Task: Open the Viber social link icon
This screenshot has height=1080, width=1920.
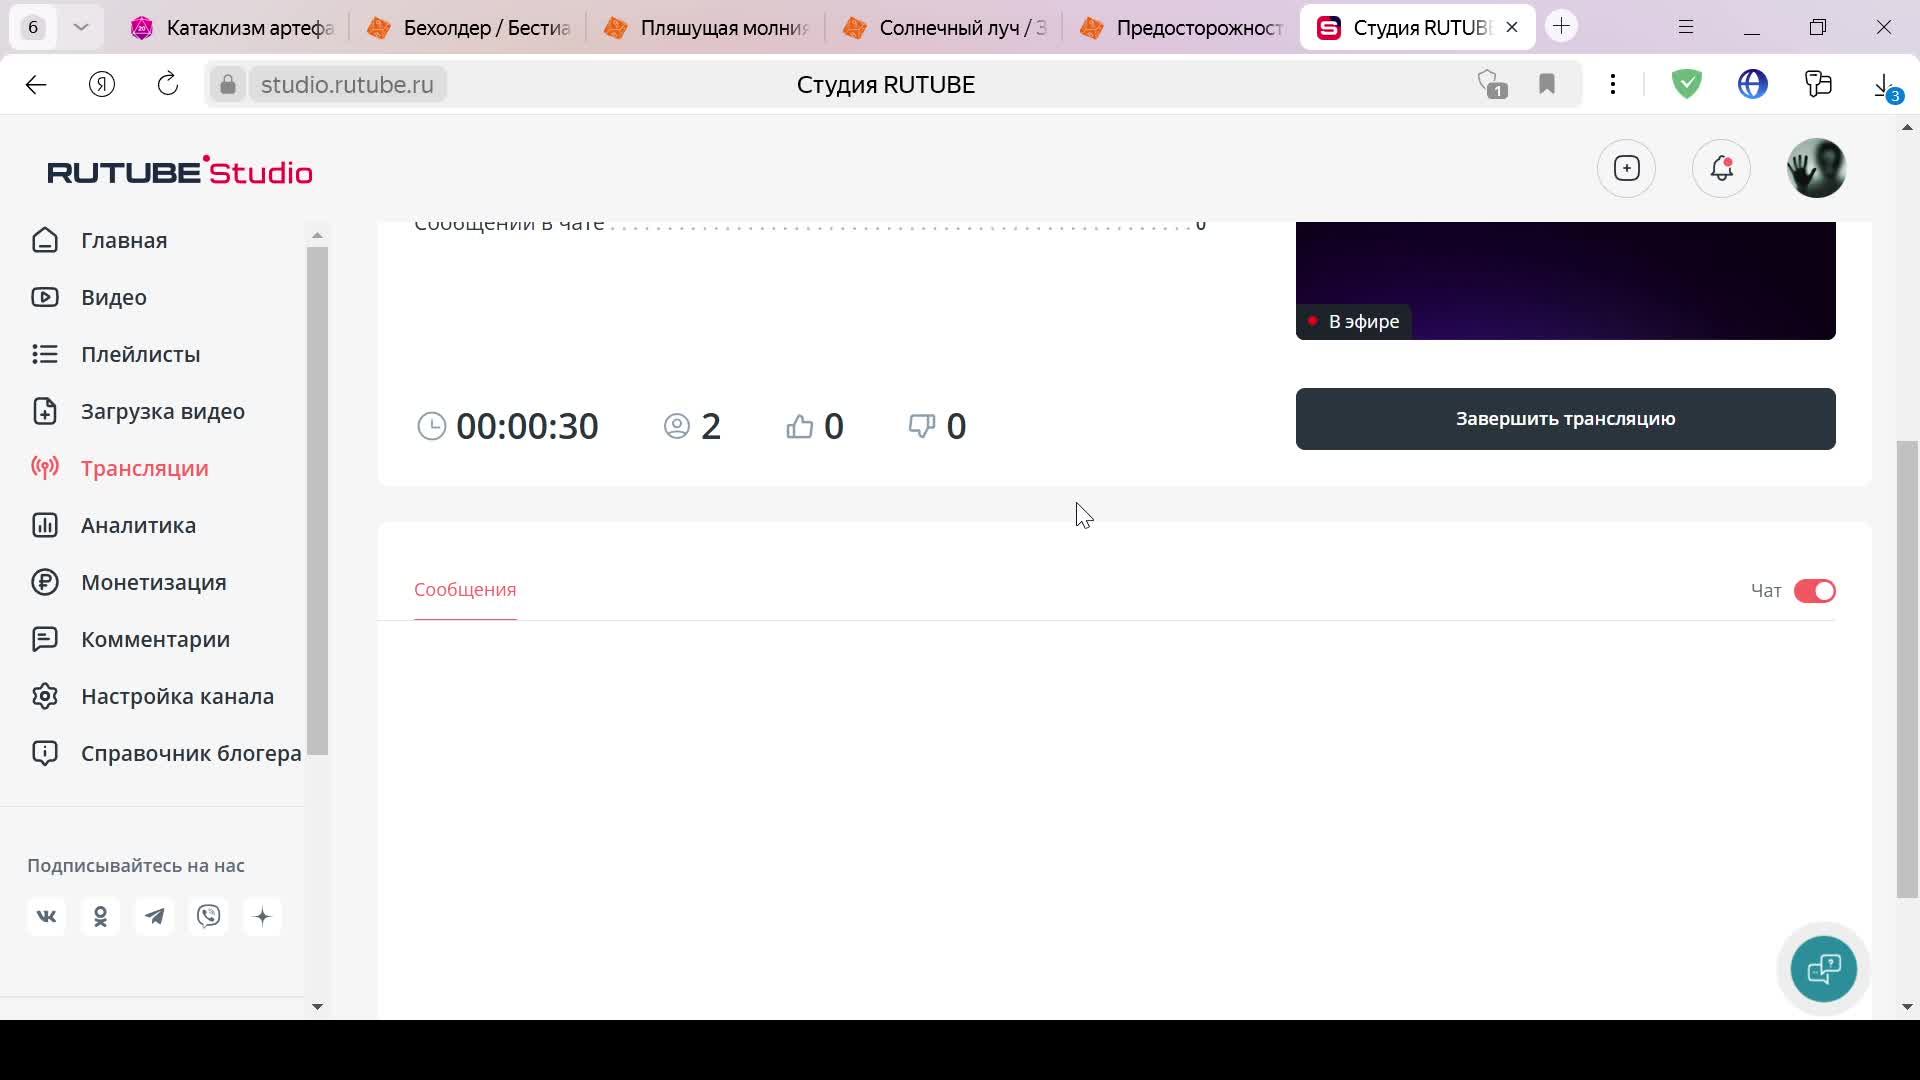Action: (x=208, y=917)
